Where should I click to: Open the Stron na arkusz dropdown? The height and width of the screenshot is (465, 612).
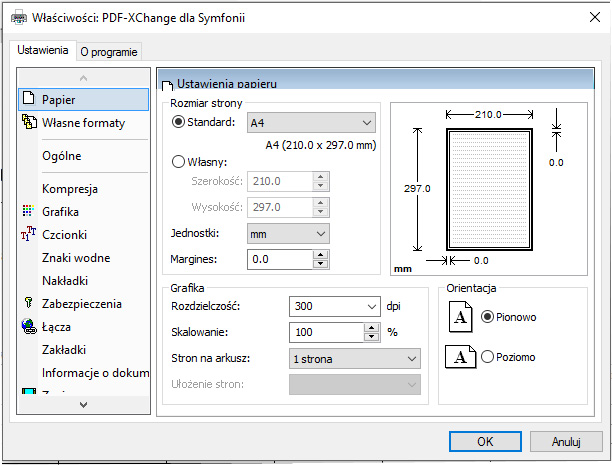(355, 358)
